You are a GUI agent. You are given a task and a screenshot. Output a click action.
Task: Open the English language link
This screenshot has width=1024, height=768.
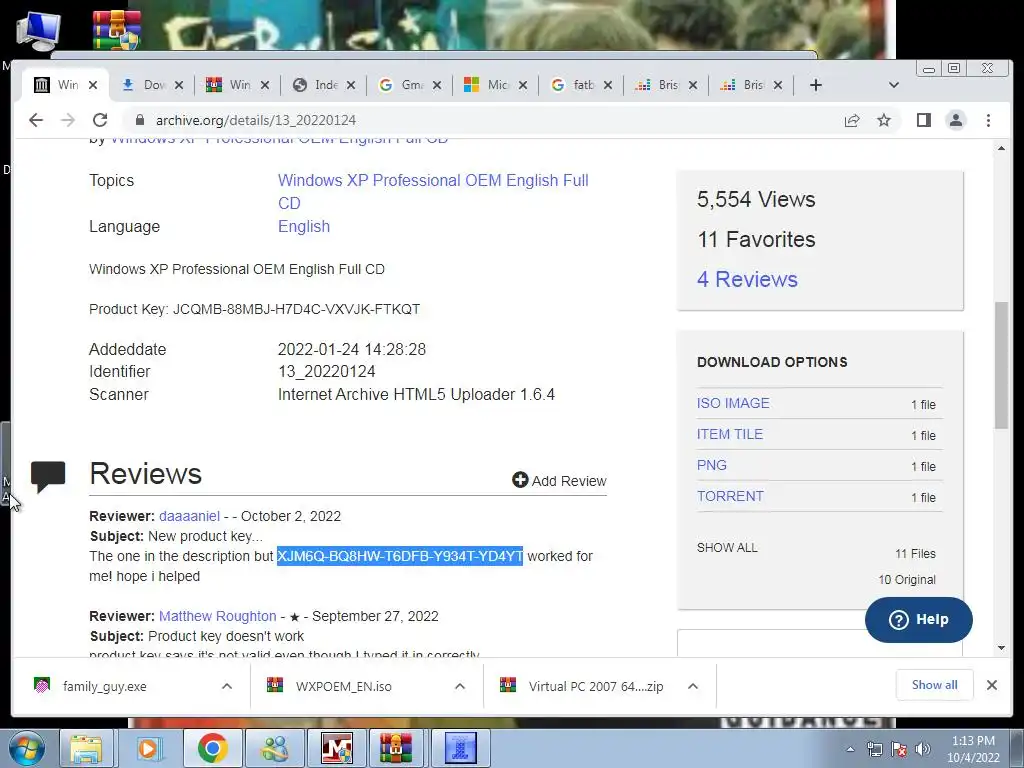pyautogui.click(x=304, y=227)
